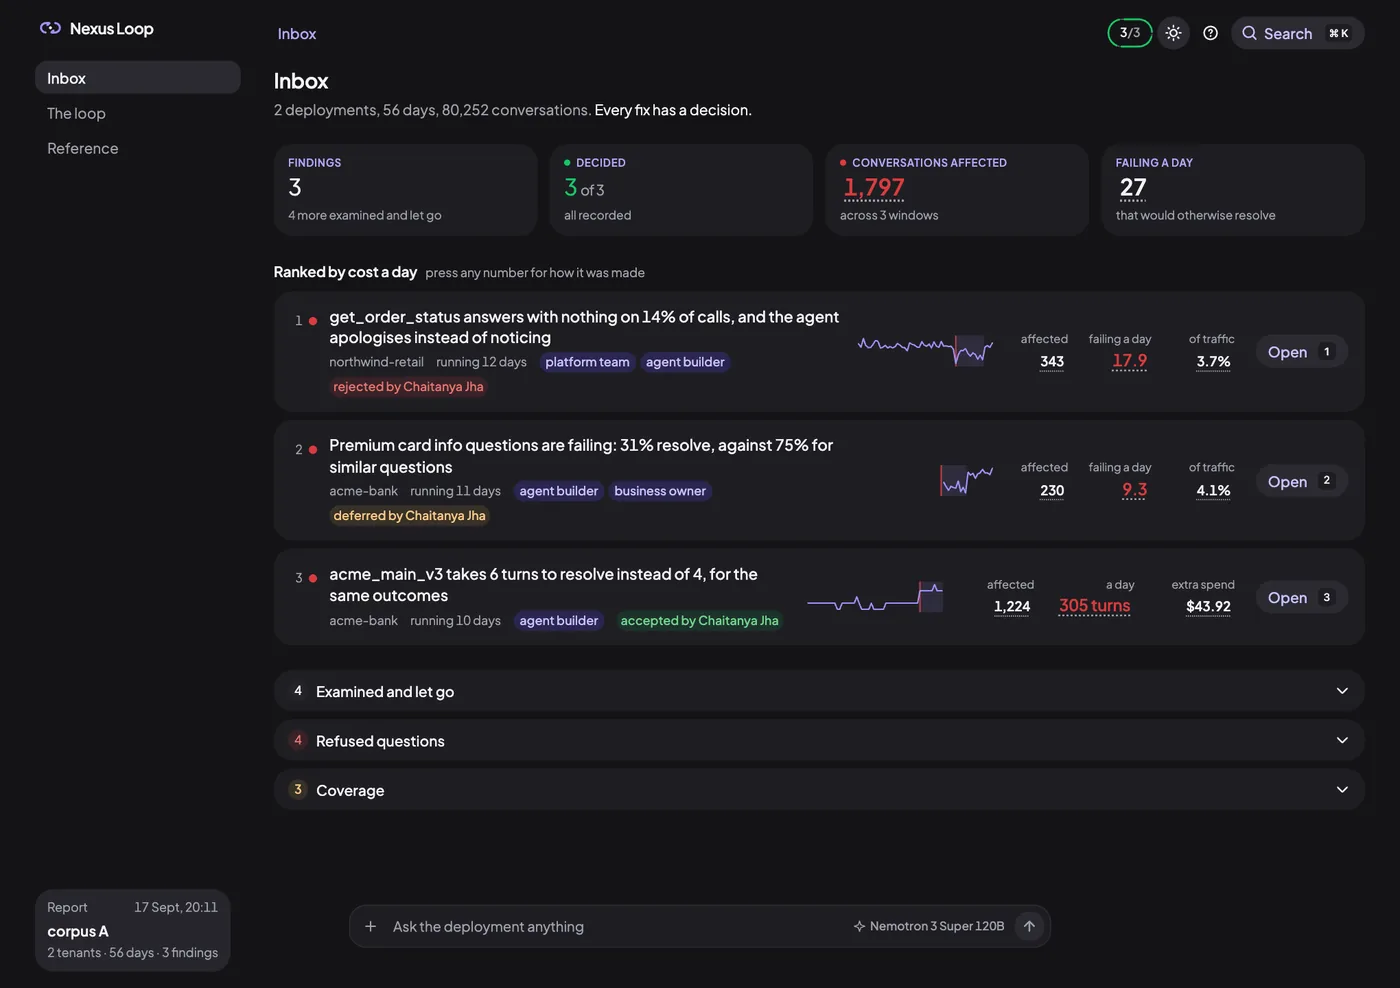Screen dimensions: 1400x988
Task: Send the question with the up arrow
Action: point(1029,926)
